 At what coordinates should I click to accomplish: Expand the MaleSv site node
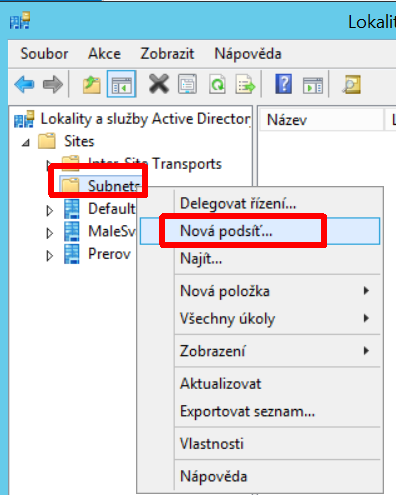click(x=50, y=233)
